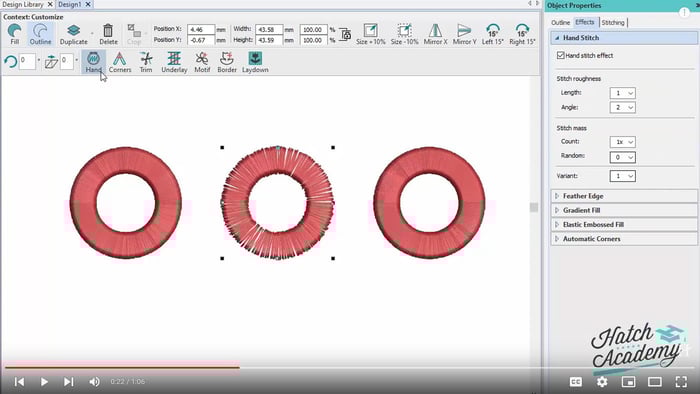Uncheck the Hand stitch effect checkbox
Viewport: 700px width, 394px height.
click(x=561, y=55)
